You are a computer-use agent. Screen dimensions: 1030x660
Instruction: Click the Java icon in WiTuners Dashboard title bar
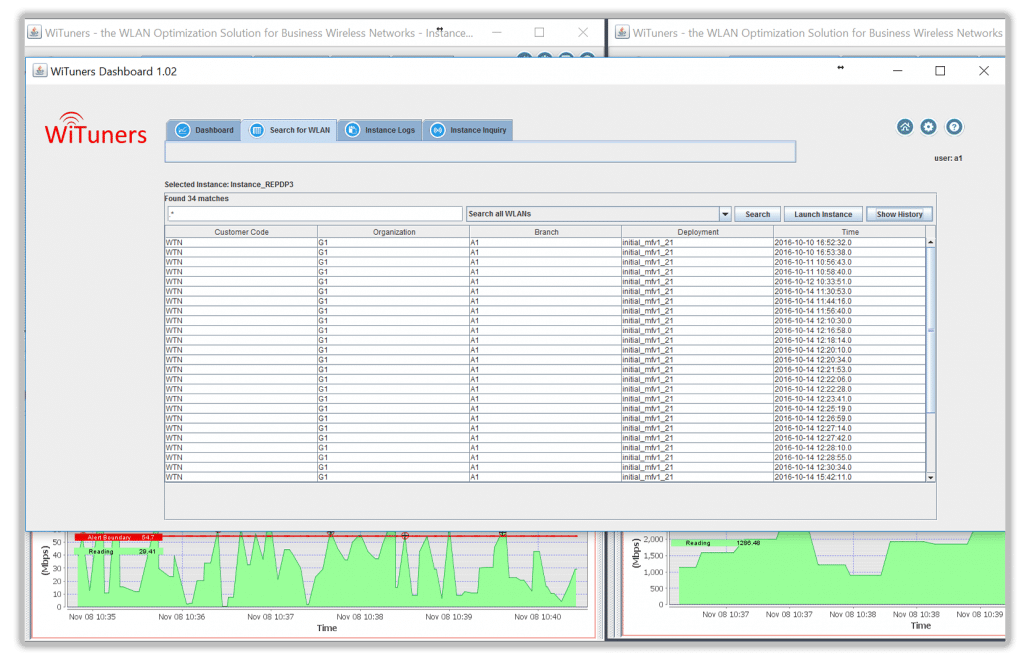pyautogui.click(x=40, y=71)
